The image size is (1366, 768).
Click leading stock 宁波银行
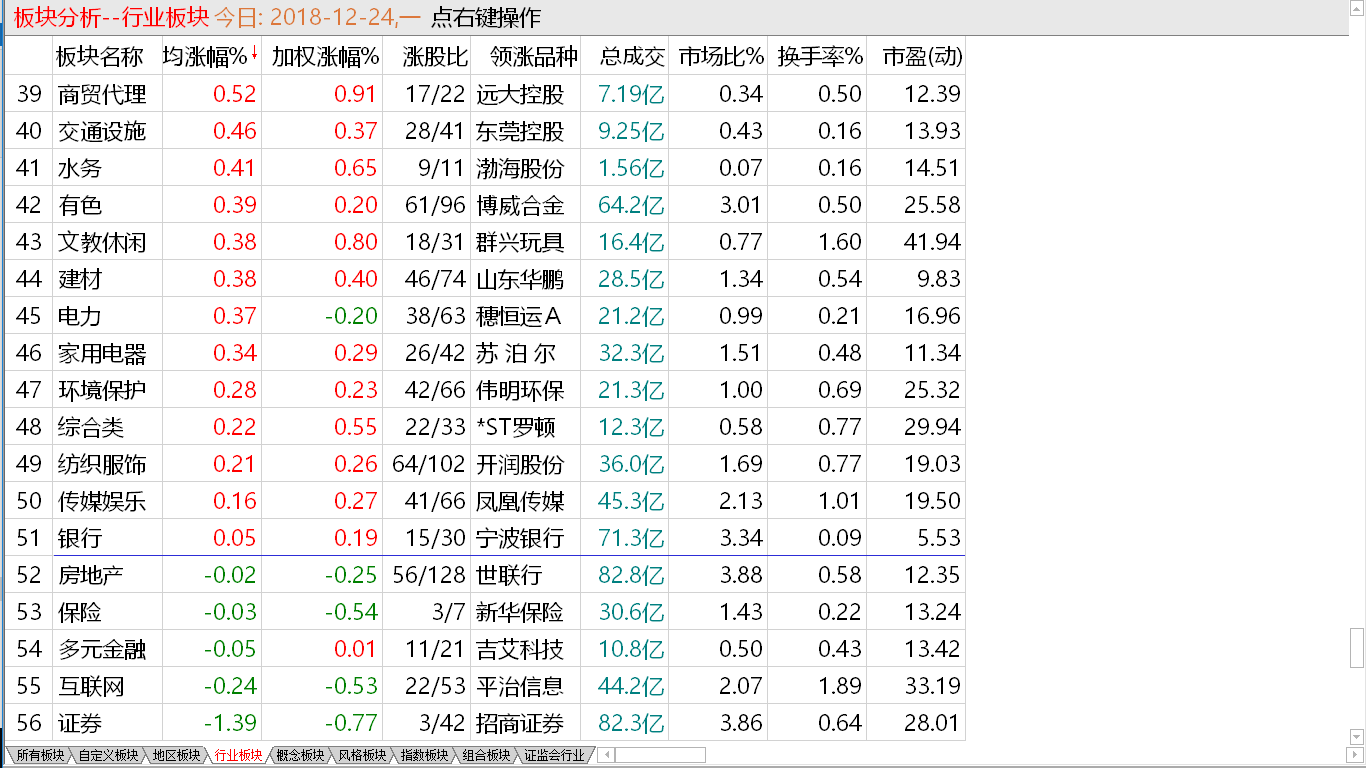click(x=520, y=538)
